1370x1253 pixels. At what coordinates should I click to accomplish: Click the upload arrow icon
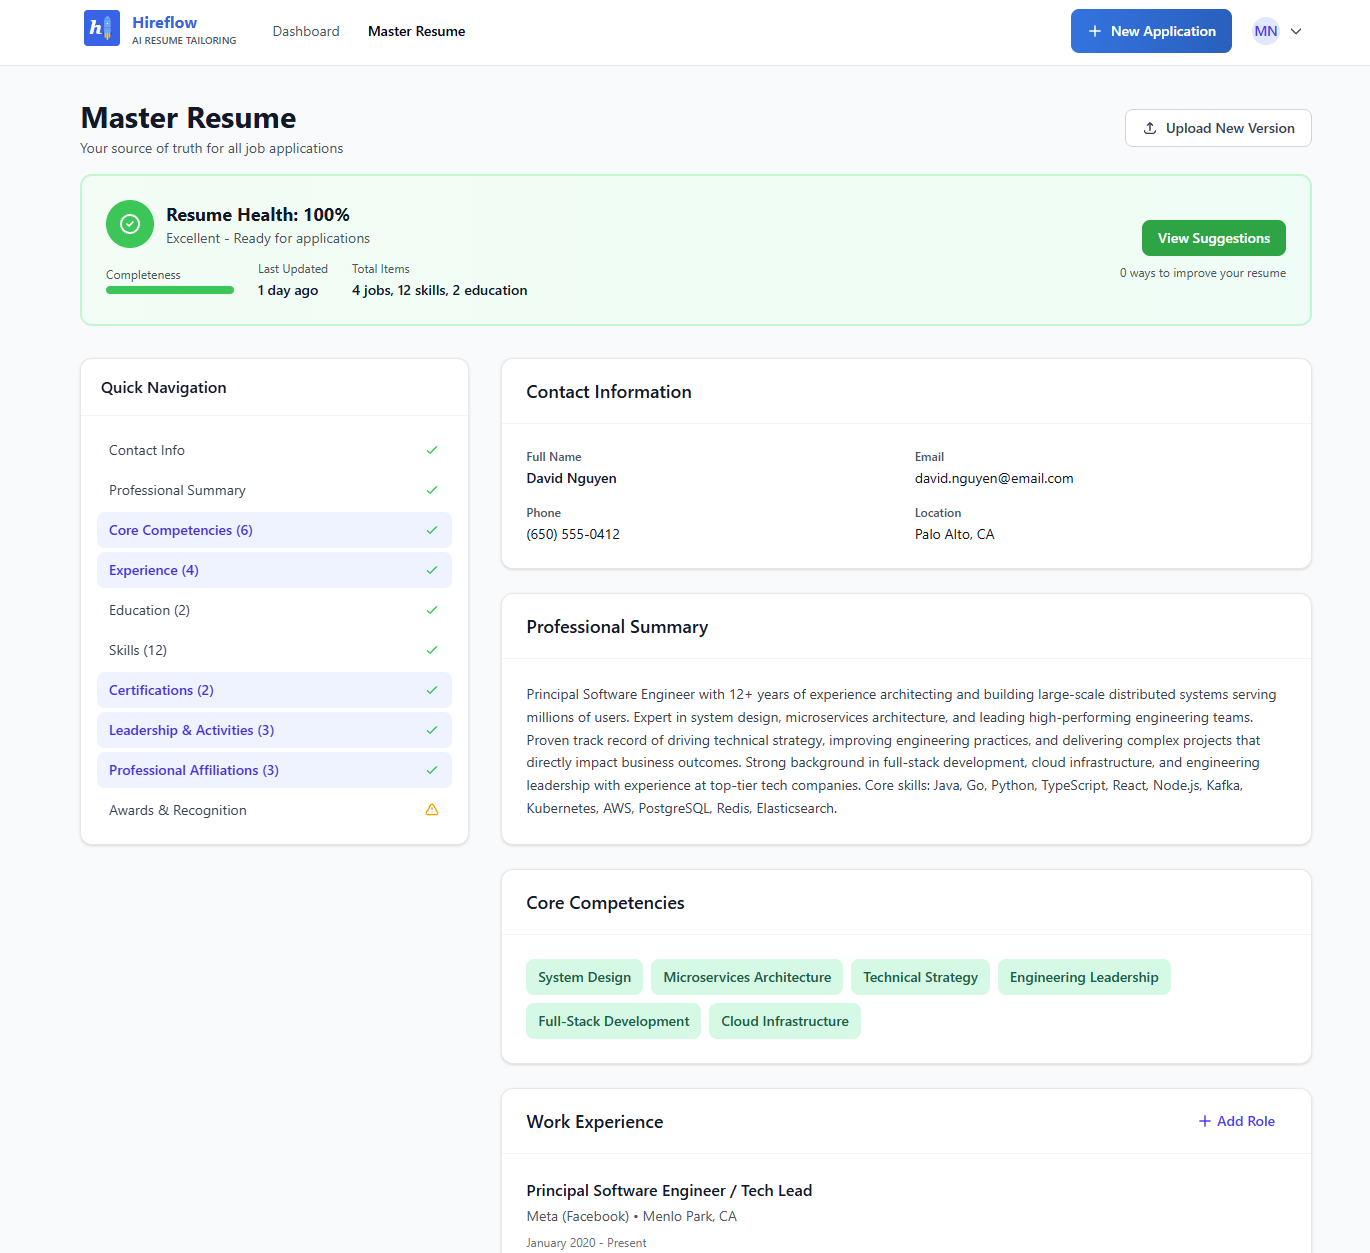coord(1150,128)
